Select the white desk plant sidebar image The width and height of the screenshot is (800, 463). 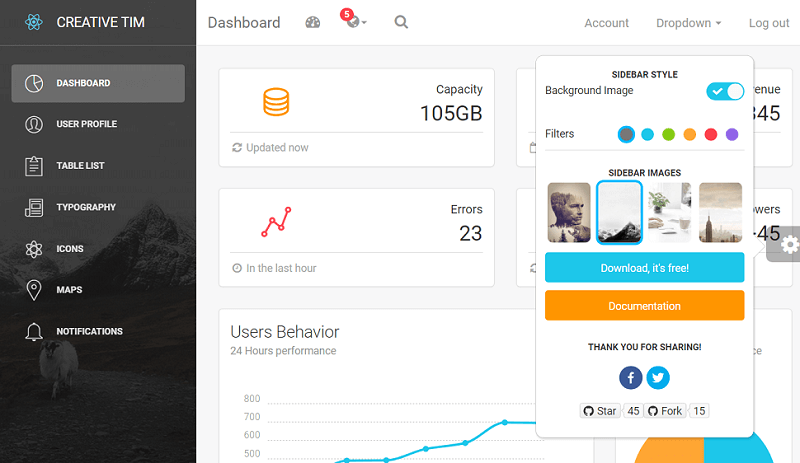coord(669,212)
